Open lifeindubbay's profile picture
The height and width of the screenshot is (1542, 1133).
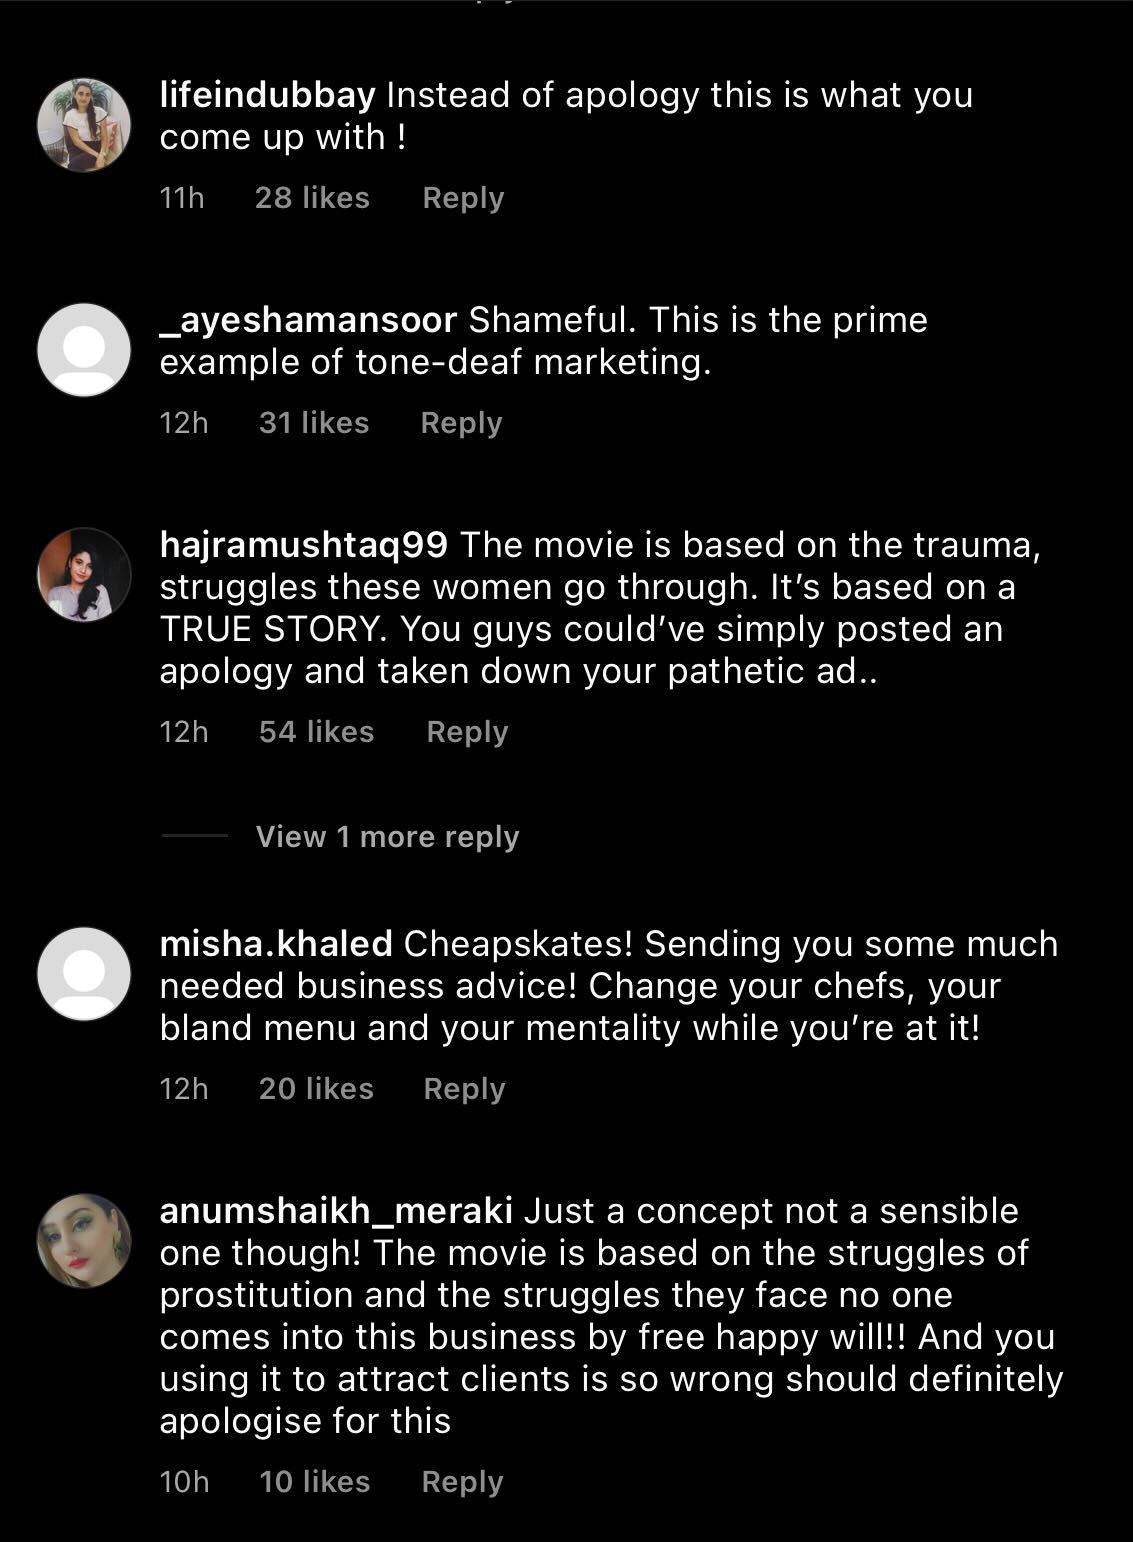tap(84, 125)
